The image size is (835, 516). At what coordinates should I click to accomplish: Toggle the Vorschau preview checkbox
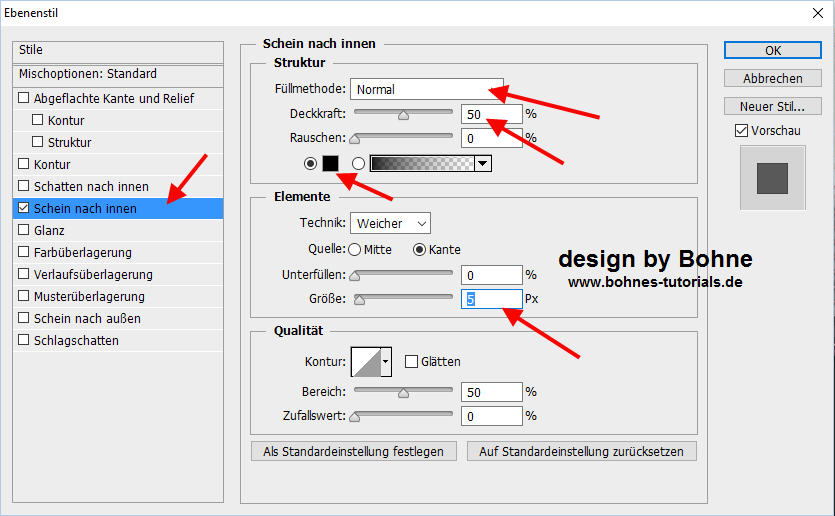coord(741,130)
